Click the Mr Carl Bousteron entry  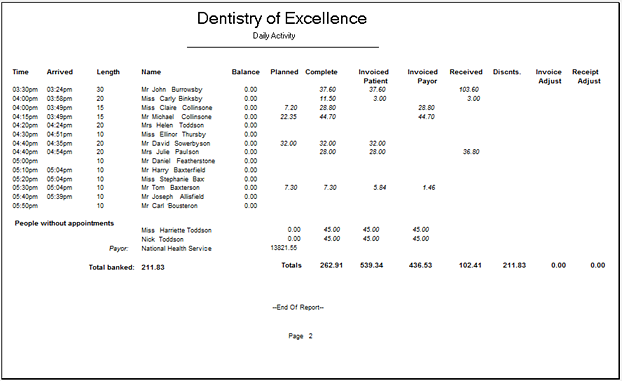click(169, 206)
